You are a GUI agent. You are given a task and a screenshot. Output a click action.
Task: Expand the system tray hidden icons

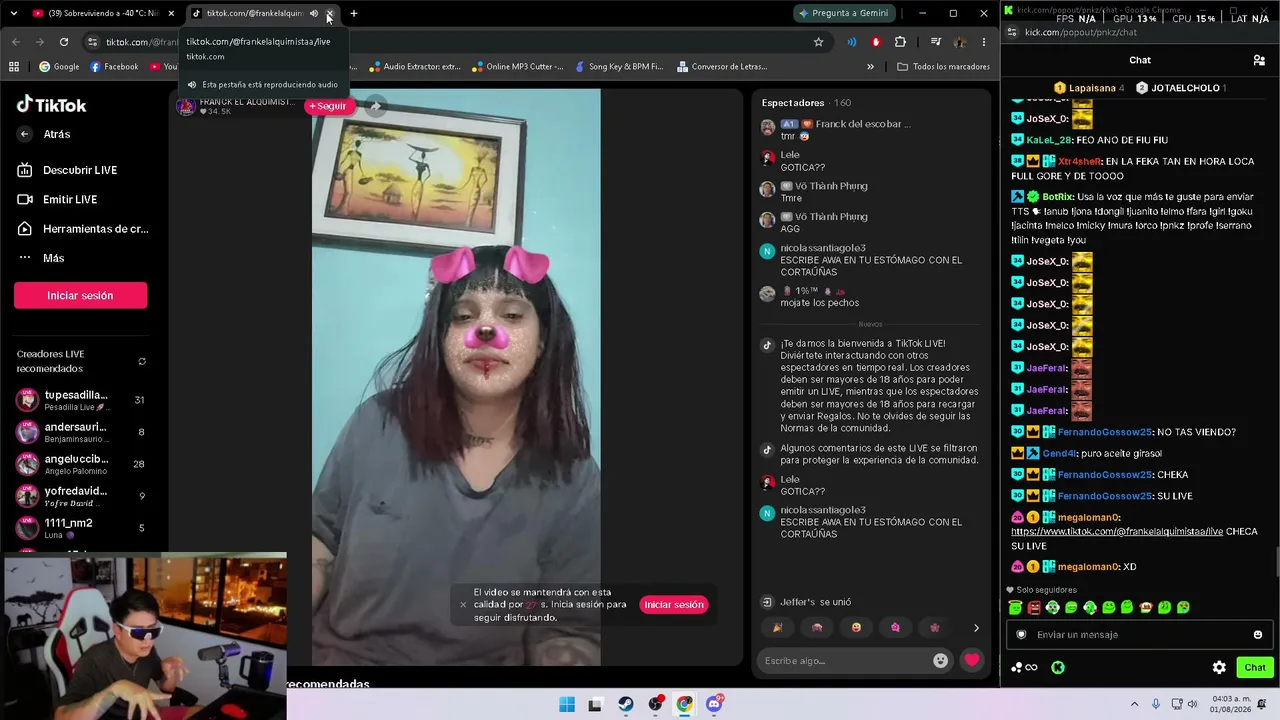tap(1135, 704)
